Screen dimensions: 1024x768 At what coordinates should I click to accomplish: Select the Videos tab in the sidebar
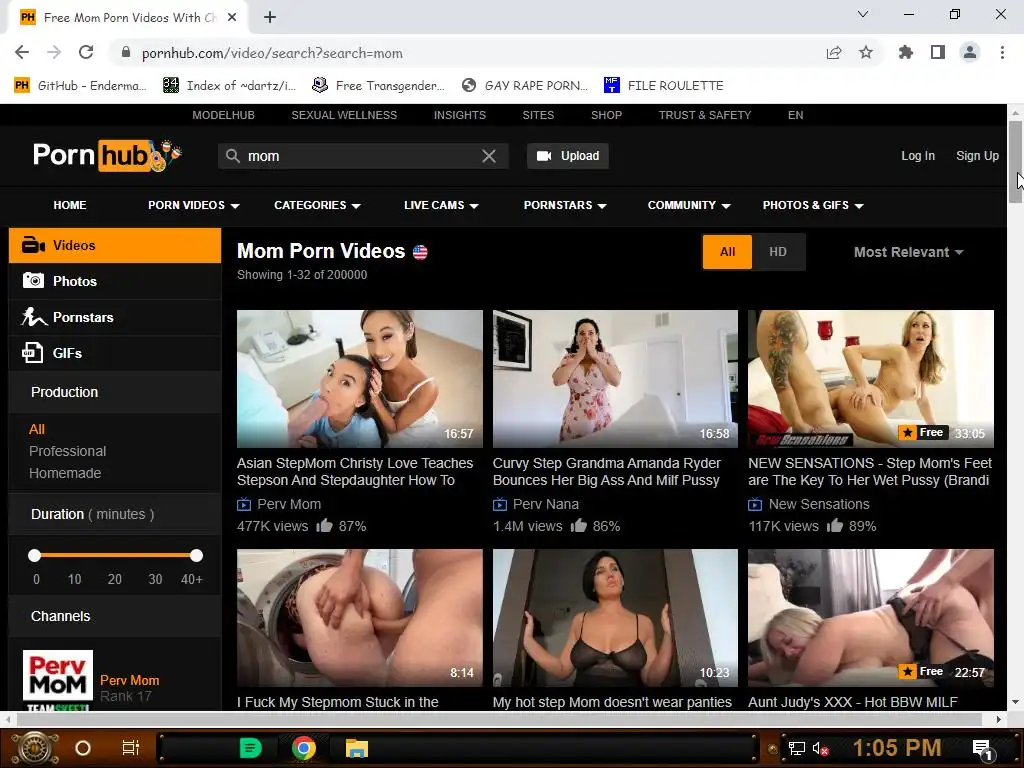(115, 246)
